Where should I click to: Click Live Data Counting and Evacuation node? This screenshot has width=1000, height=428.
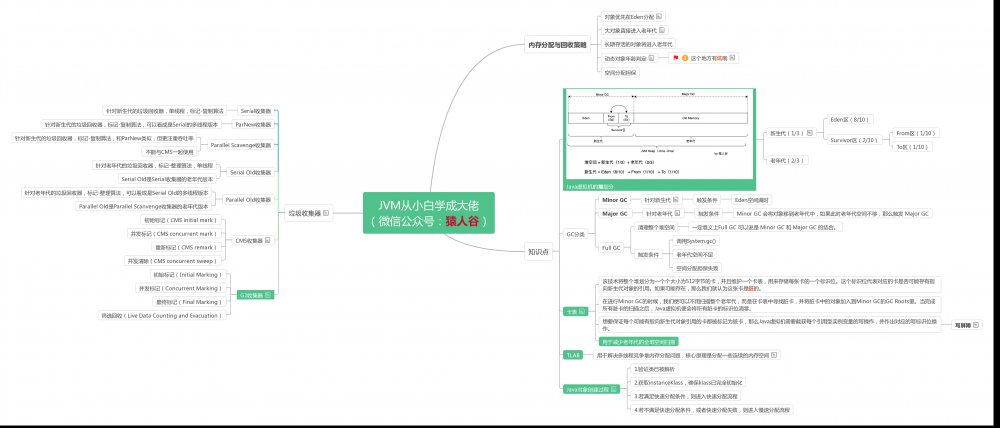pos(161,315)
